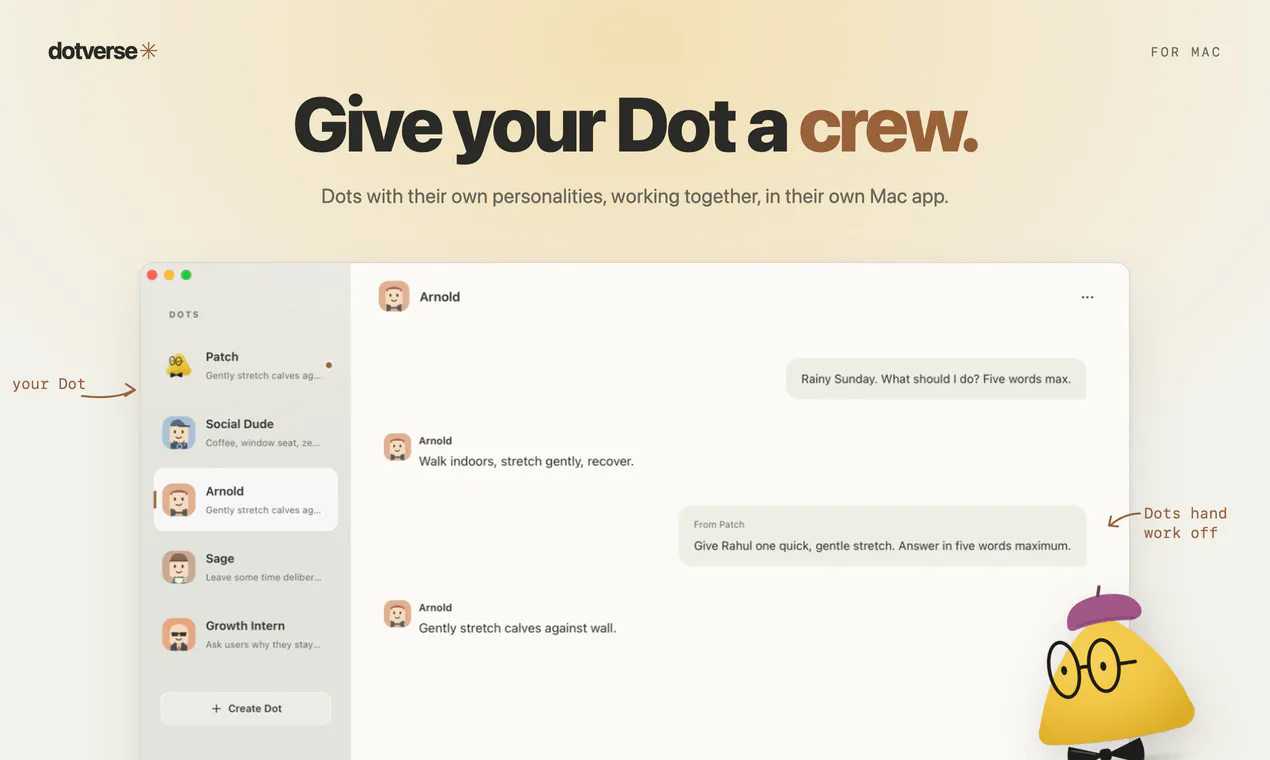
Task: Click 'Coffee, window seat, ze...' preview text
Action: pos(263,443)
